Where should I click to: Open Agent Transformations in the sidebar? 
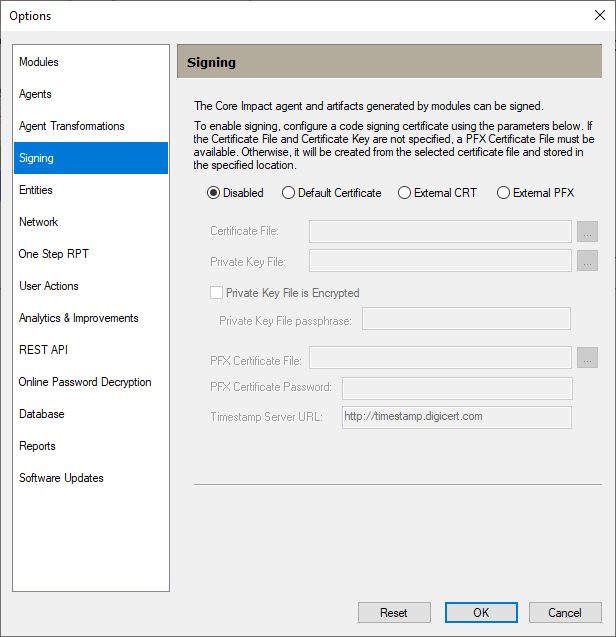(72, 126)
